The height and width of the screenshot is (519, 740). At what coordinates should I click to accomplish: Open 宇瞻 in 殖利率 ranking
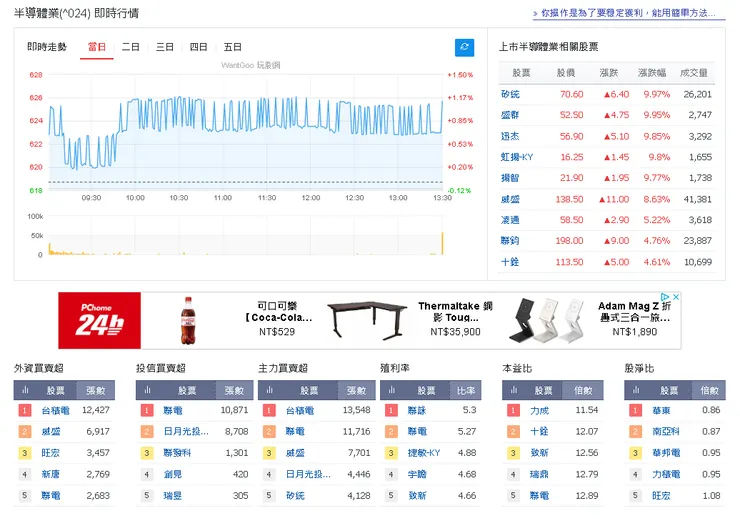coord(417,474)
